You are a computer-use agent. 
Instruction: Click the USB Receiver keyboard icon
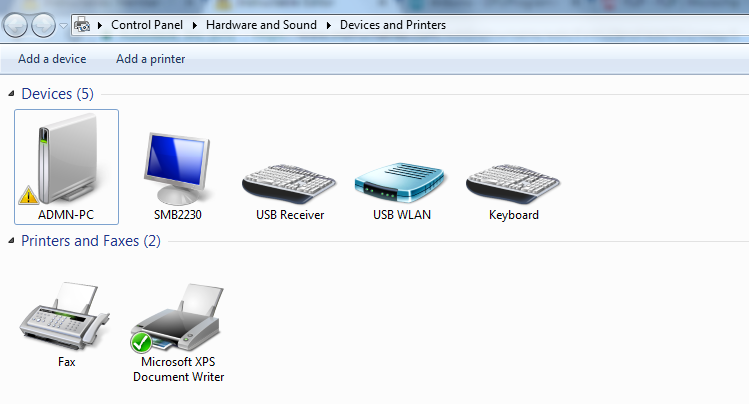click(x=290, y=180)
